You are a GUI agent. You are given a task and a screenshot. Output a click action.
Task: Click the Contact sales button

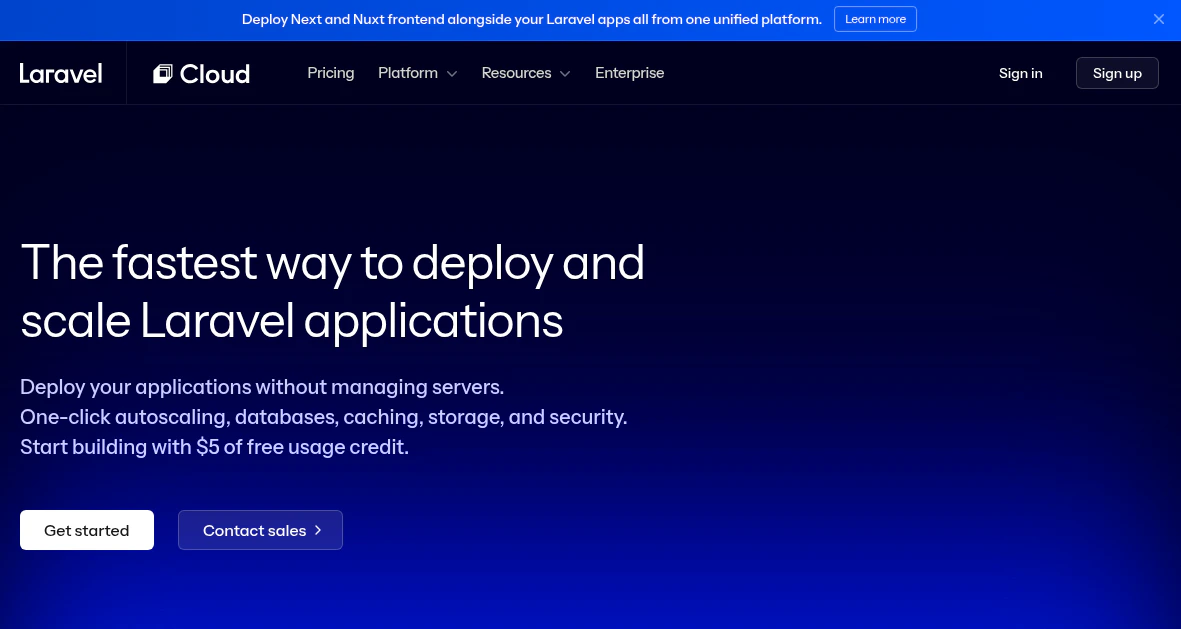pyautogui.click(x=261, y=530)
